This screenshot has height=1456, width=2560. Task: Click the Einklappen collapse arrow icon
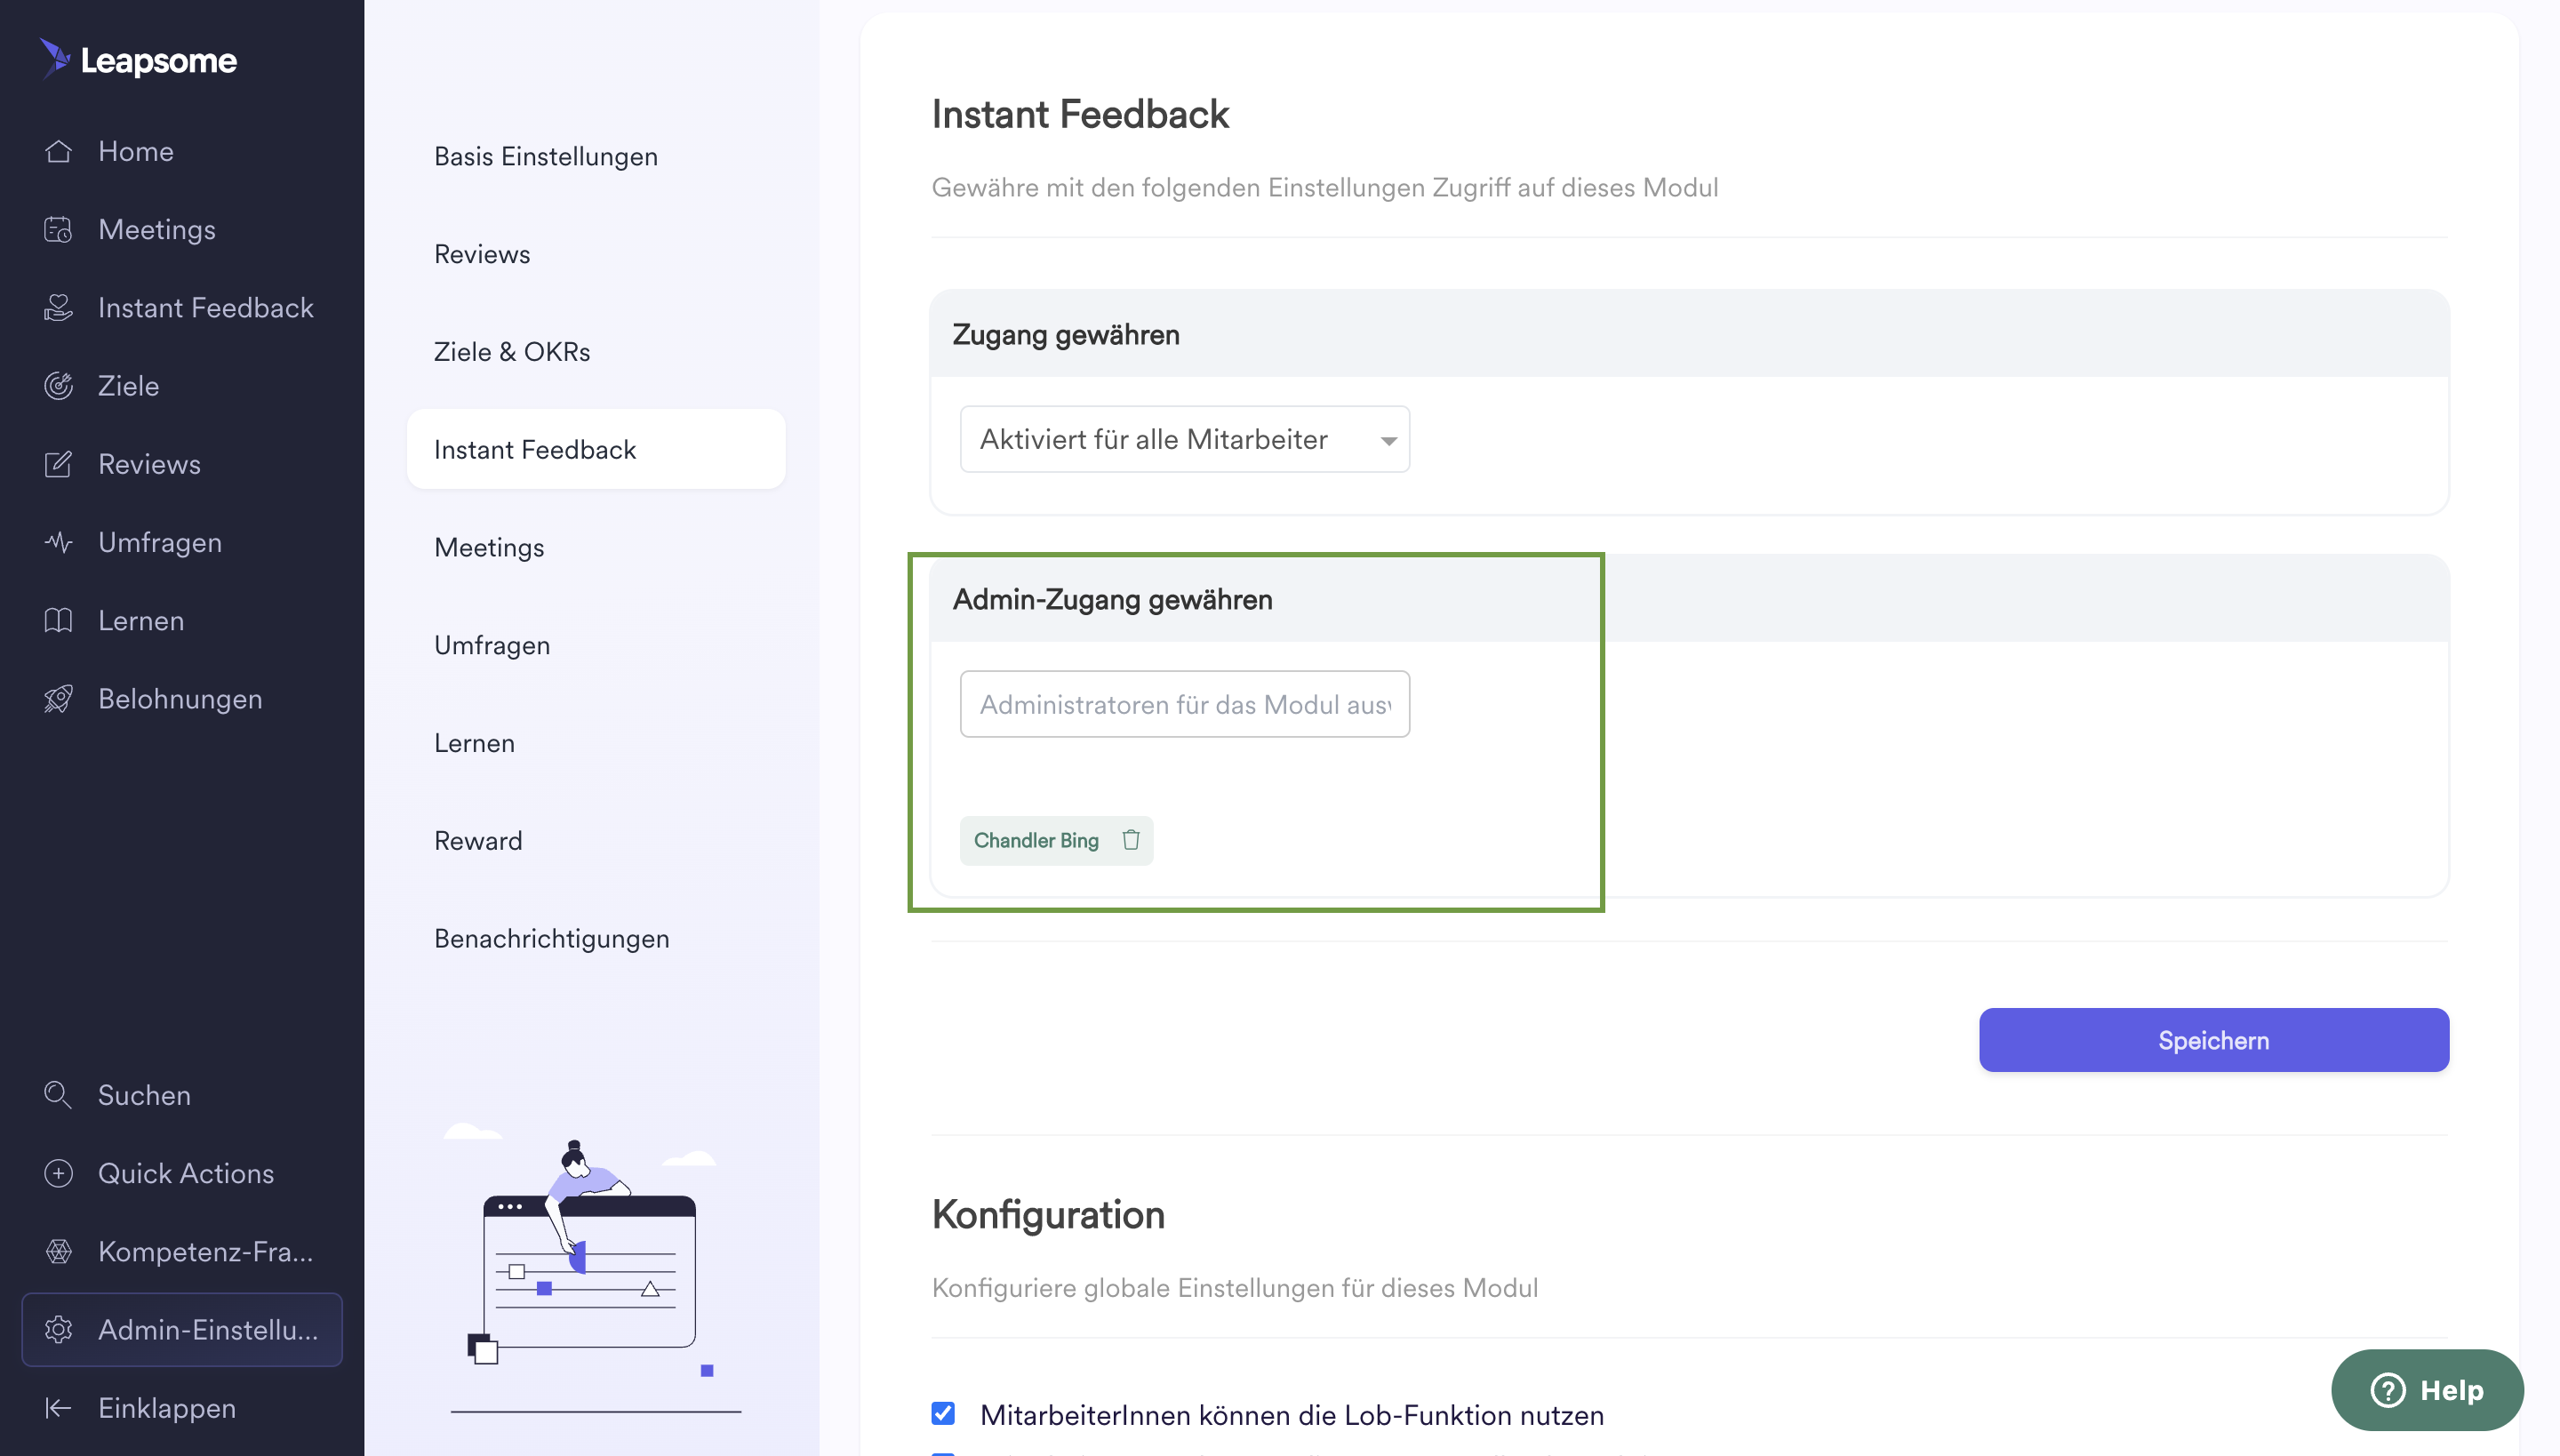pyautogui.click(x=58, y=1407)
